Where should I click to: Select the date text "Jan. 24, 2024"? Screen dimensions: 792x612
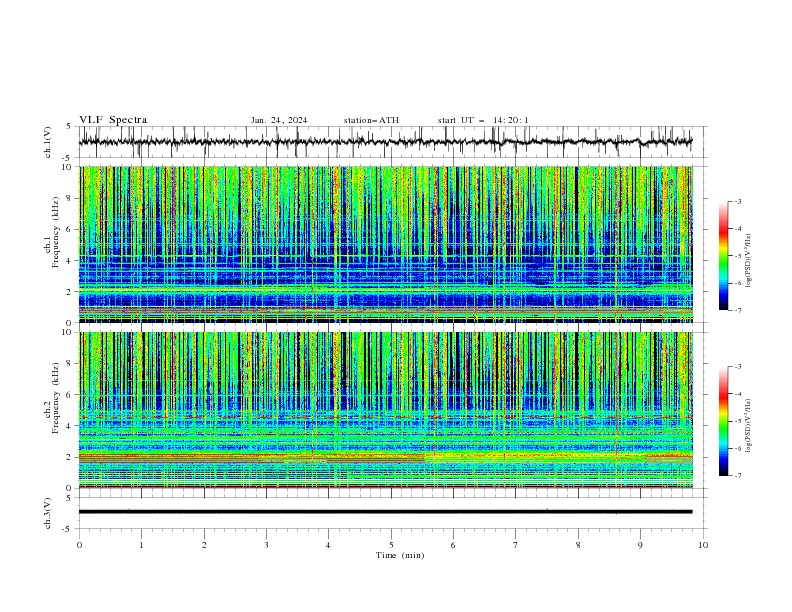point(279,120)
